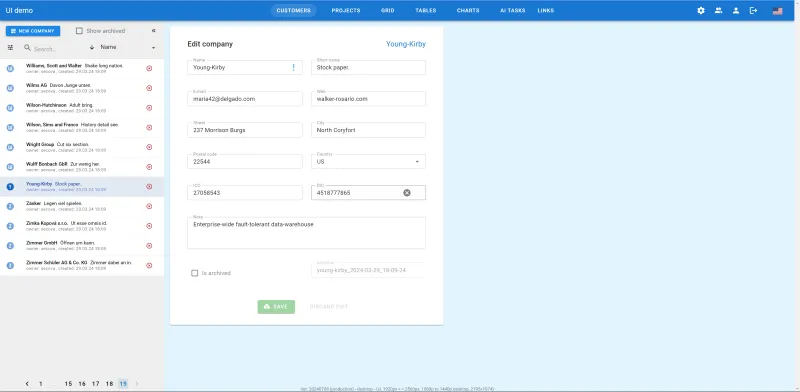Click the logout icon in header

pyautogui.click(x=754, y=10)
